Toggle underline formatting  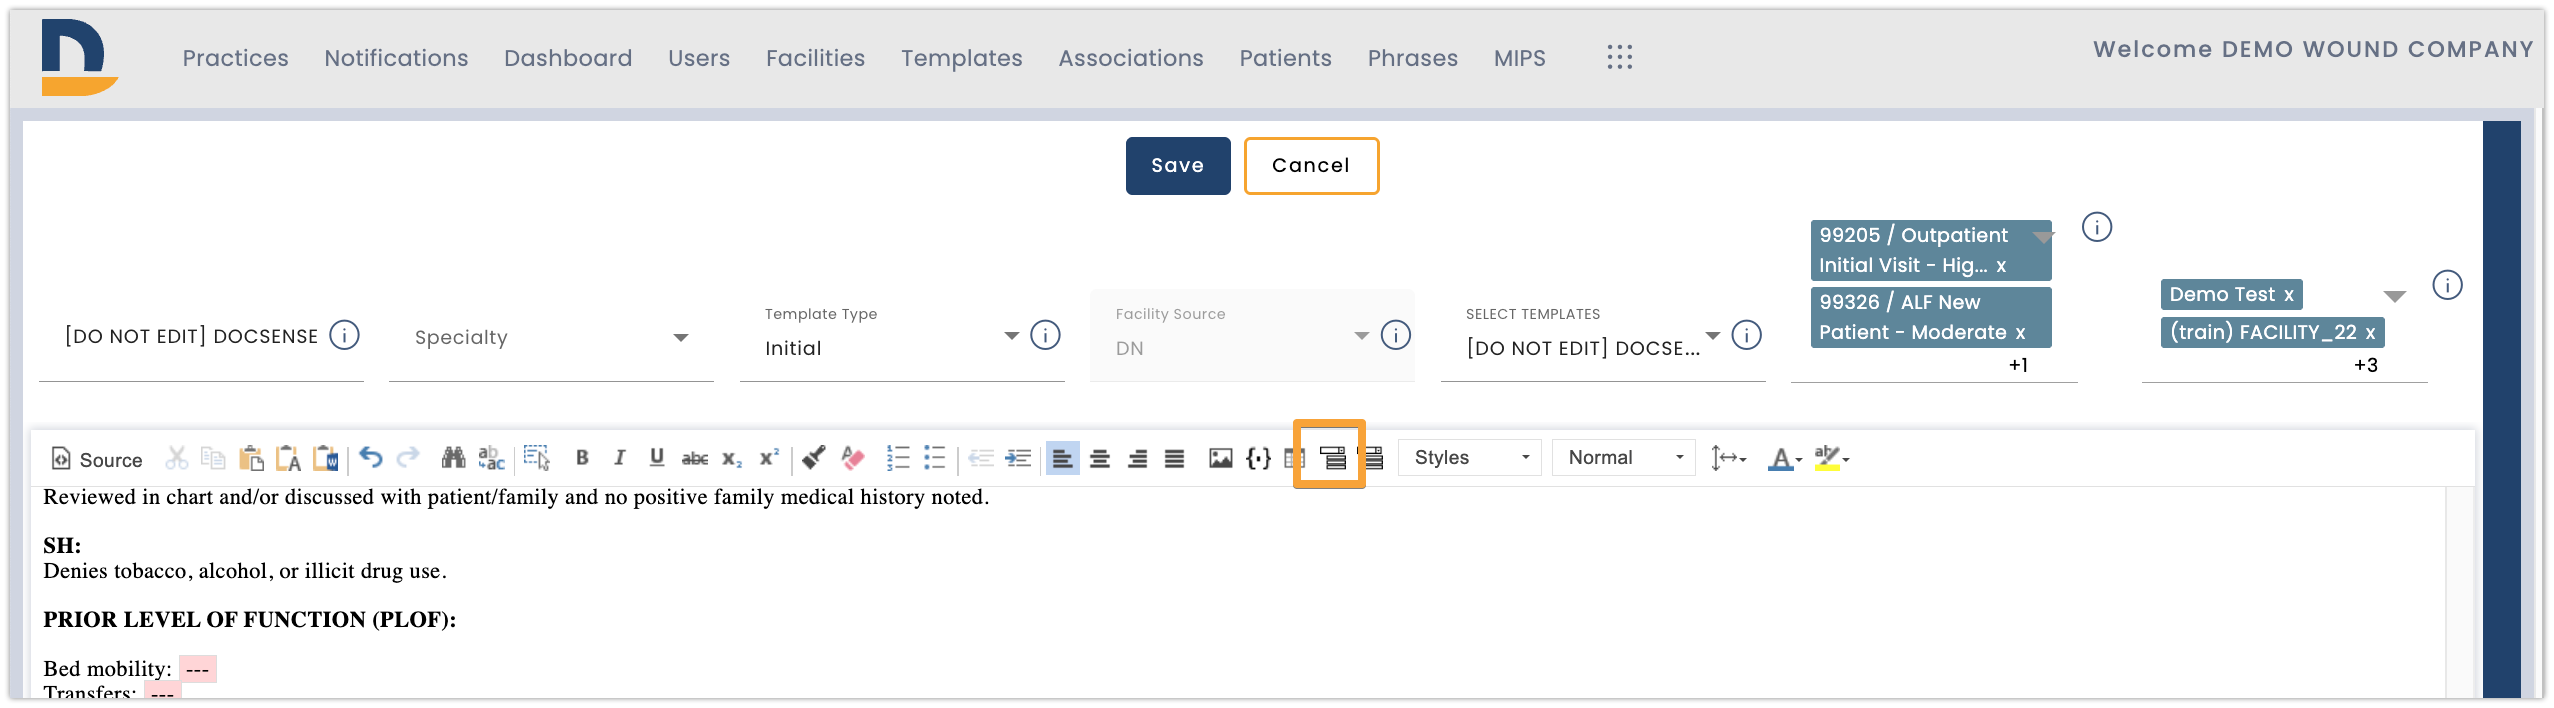click(x=656, y=458)
